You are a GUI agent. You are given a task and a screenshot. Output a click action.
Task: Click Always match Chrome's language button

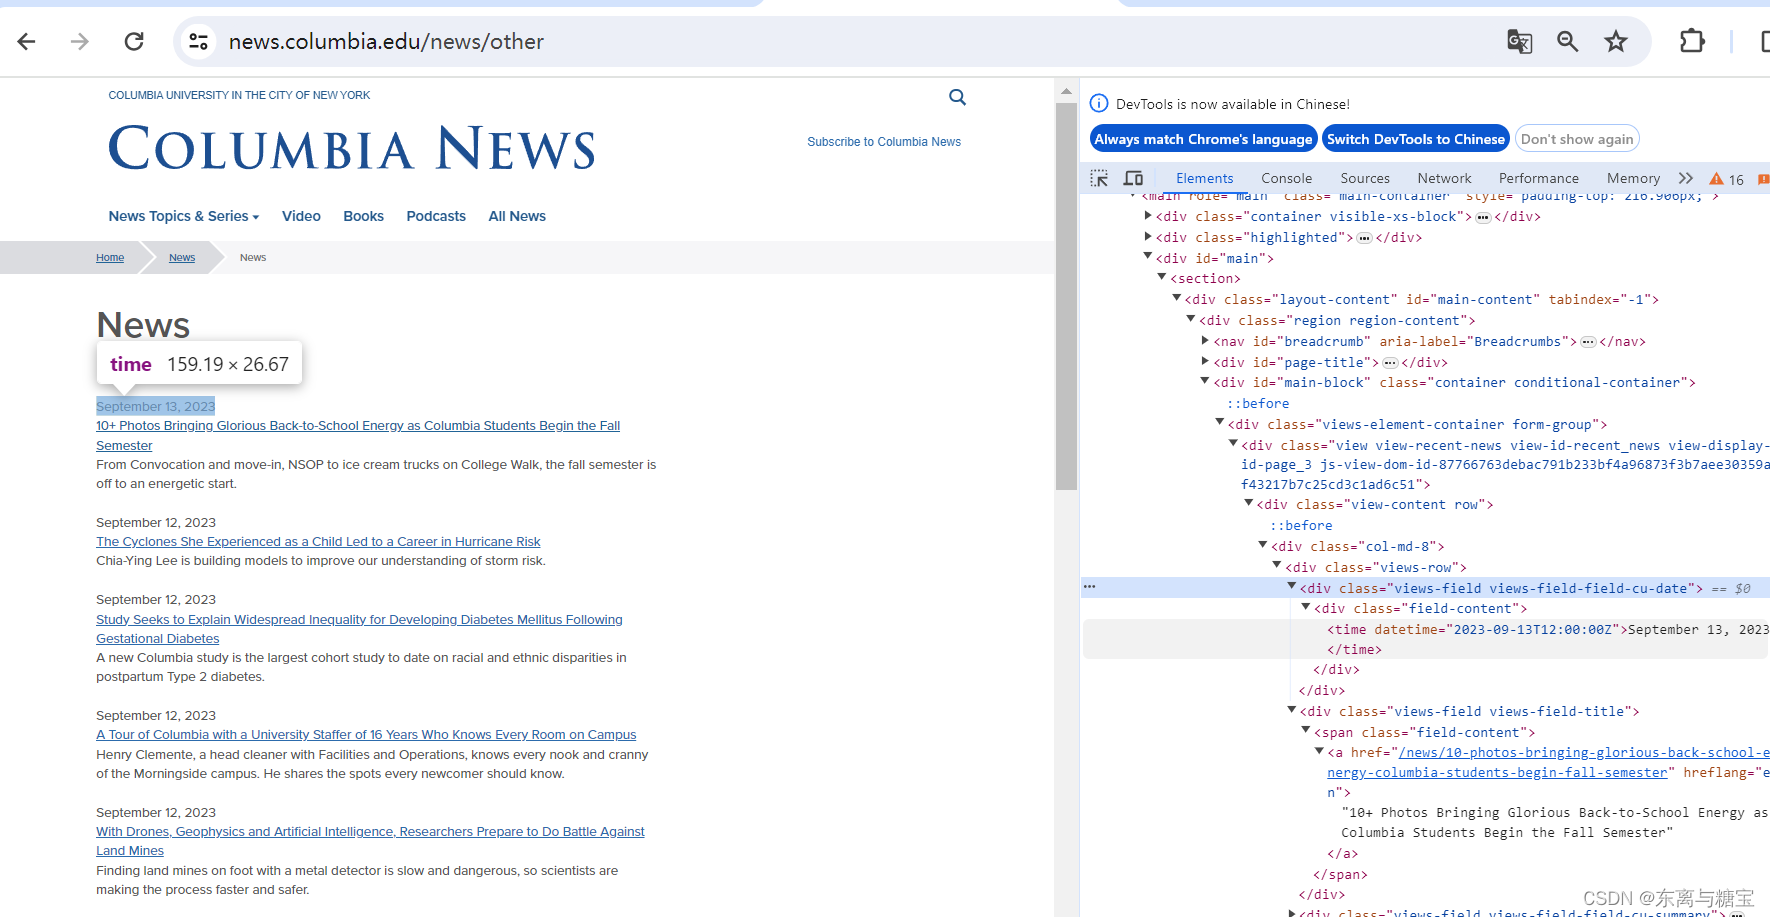click(1203, 139)
